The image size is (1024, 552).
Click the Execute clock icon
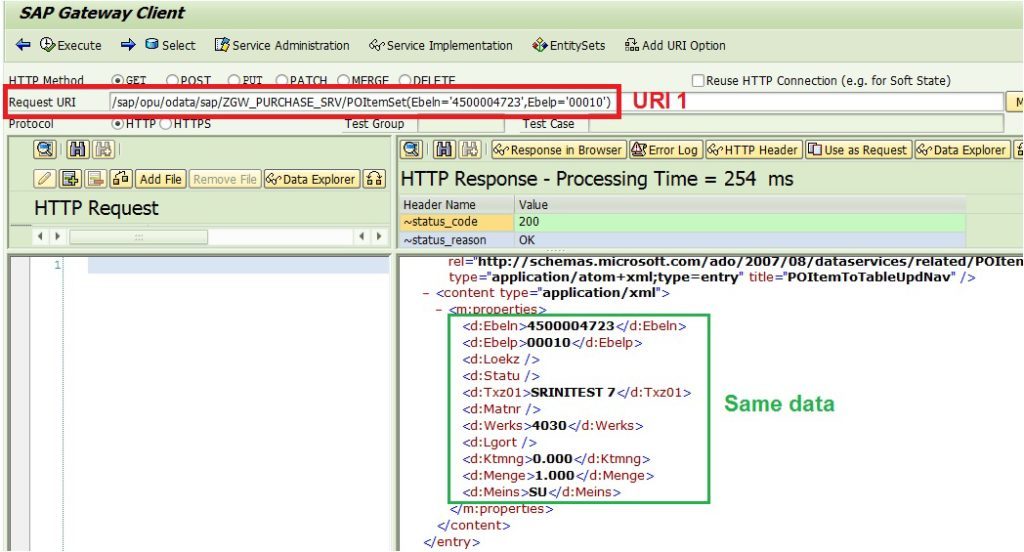click(47, 45)
